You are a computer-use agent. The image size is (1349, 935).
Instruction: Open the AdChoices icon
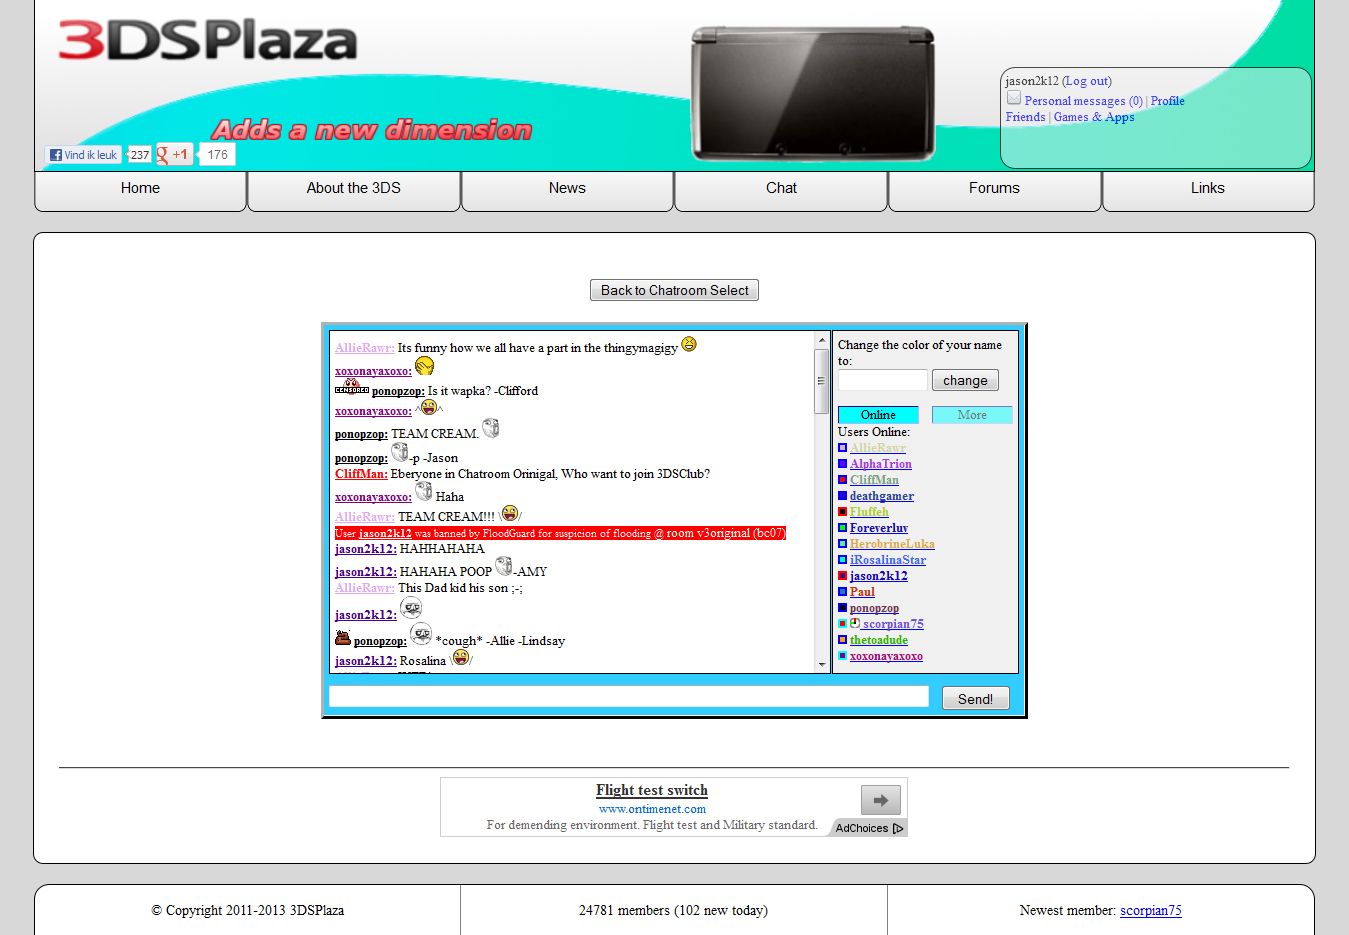point(898,828)
